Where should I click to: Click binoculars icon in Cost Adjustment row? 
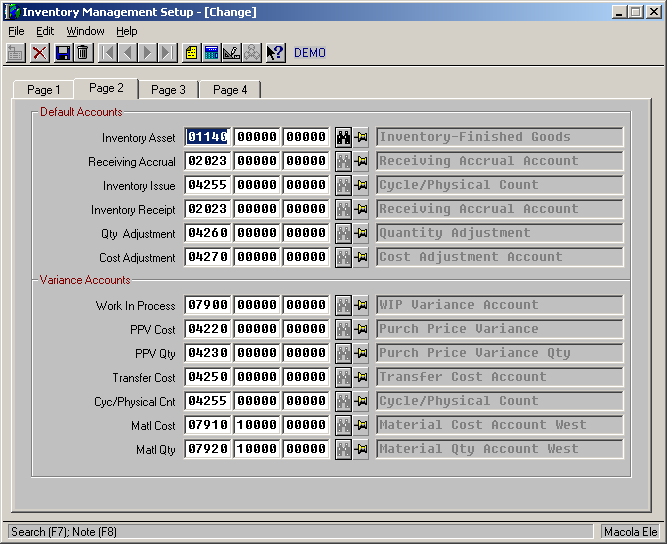coord(343,257)
